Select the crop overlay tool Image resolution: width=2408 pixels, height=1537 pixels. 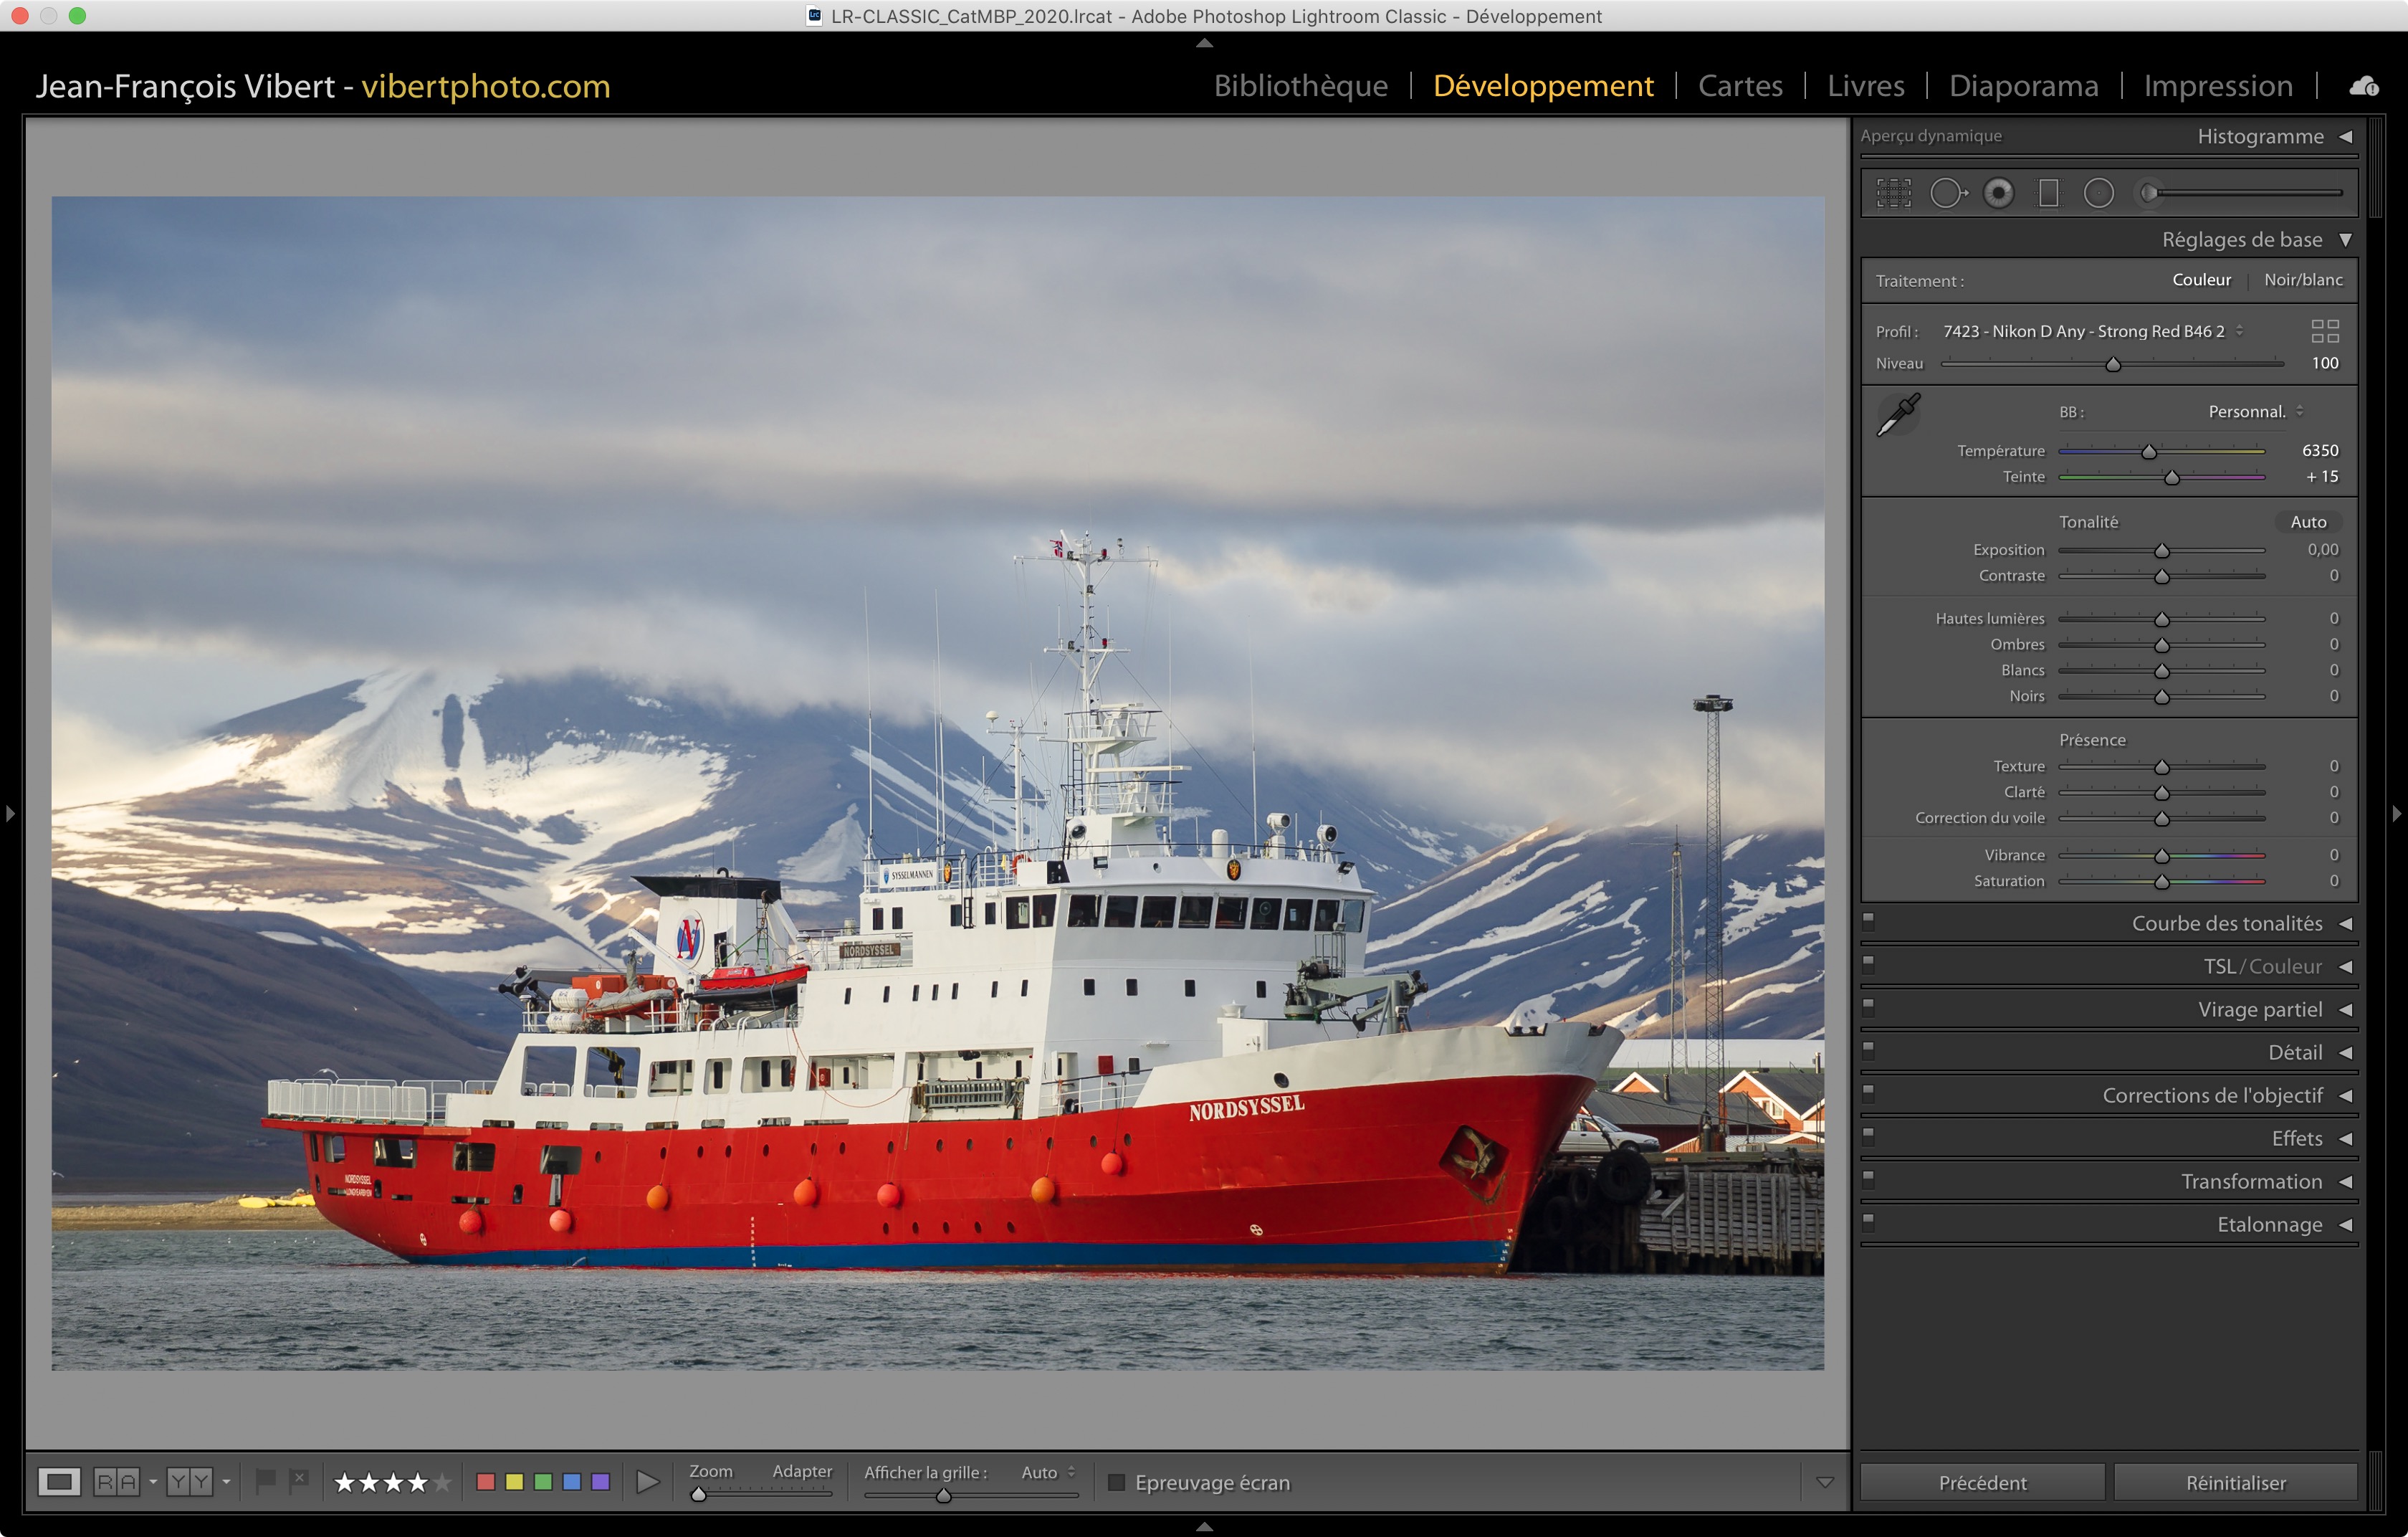[1893, 193]
